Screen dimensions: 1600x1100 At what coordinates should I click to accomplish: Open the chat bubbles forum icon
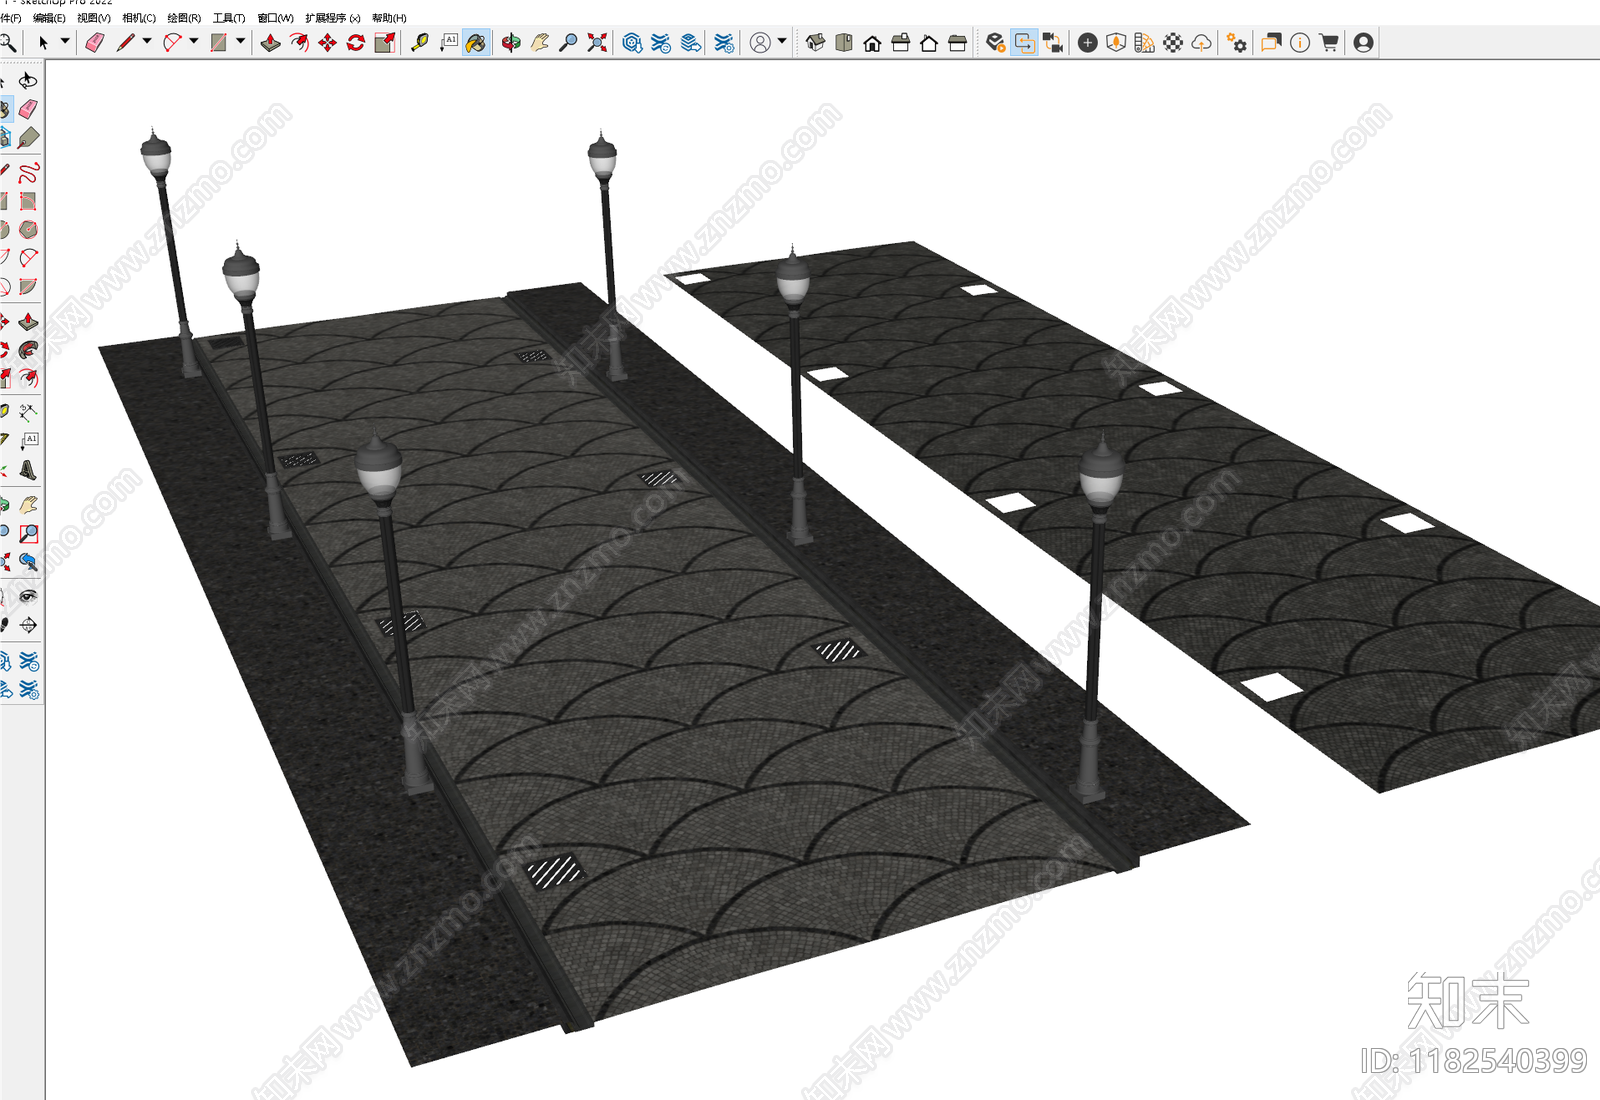point(1271,42)
